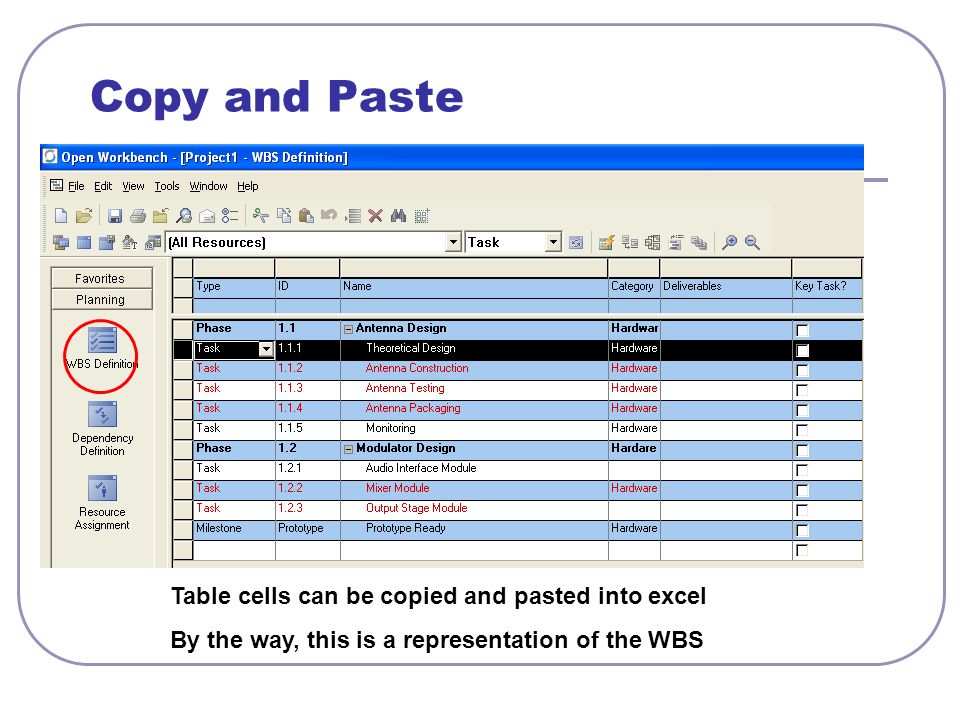The height and width of the screenshot is (720, 960).
Task: Open Type dropdown in row 1.1.1
Action: 266,350
